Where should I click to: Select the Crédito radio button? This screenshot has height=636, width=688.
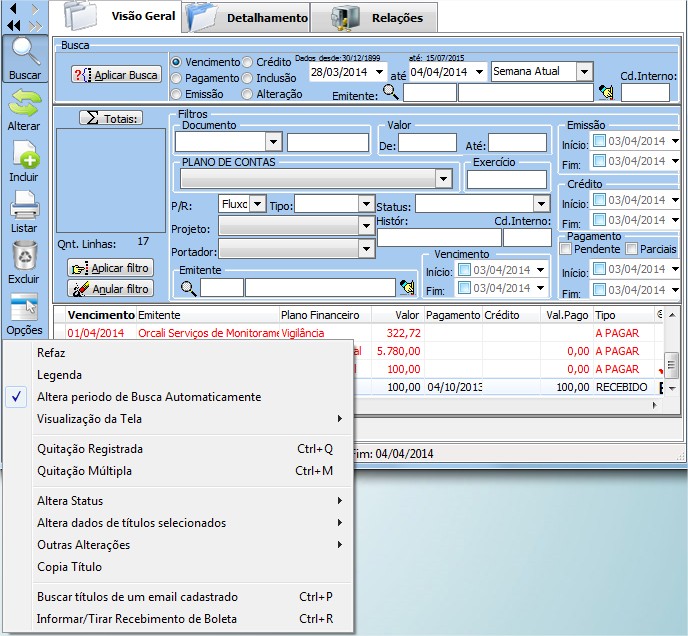click(247, 62)
